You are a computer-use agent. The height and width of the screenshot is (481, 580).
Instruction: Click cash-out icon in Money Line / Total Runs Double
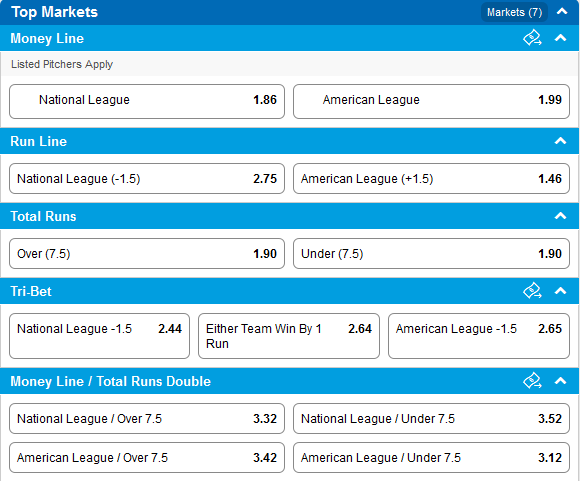(x=532, y=381)
